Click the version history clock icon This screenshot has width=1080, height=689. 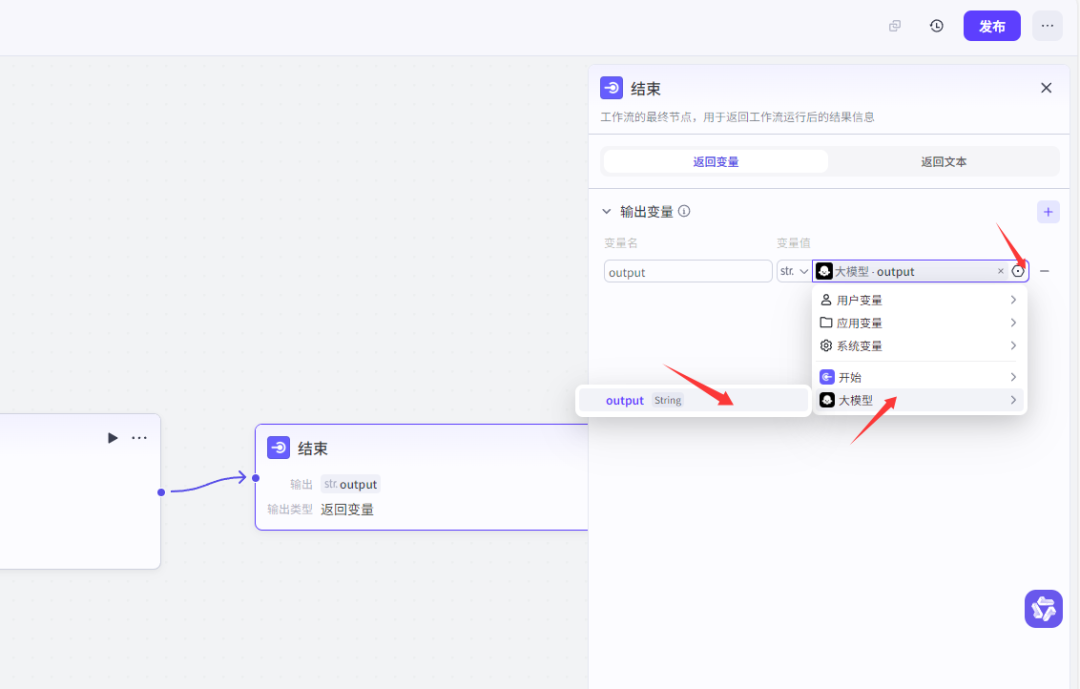point(936,26)
